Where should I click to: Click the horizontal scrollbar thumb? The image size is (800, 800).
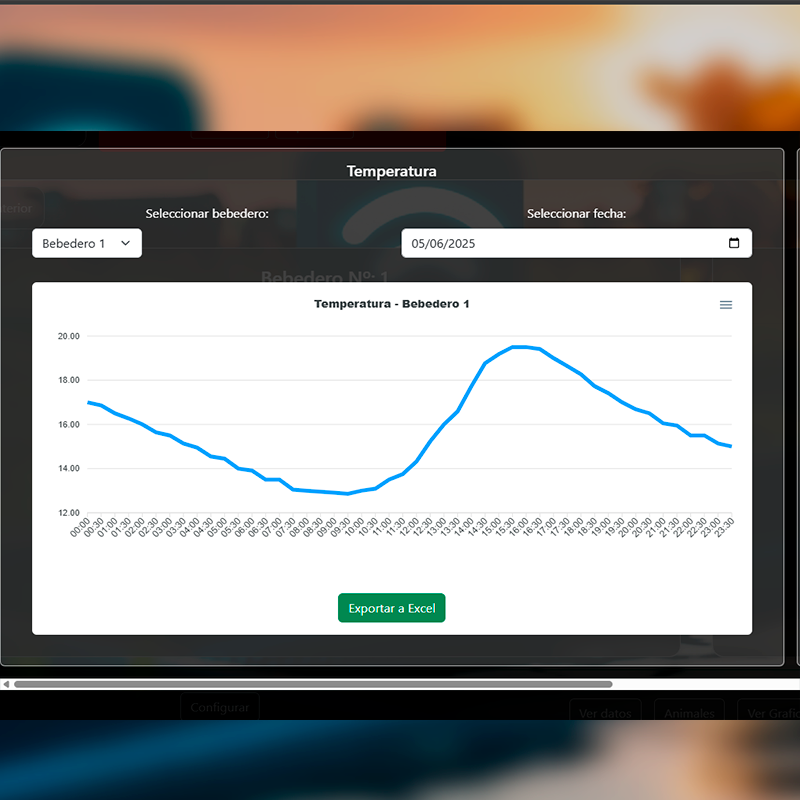click(312, 684)
